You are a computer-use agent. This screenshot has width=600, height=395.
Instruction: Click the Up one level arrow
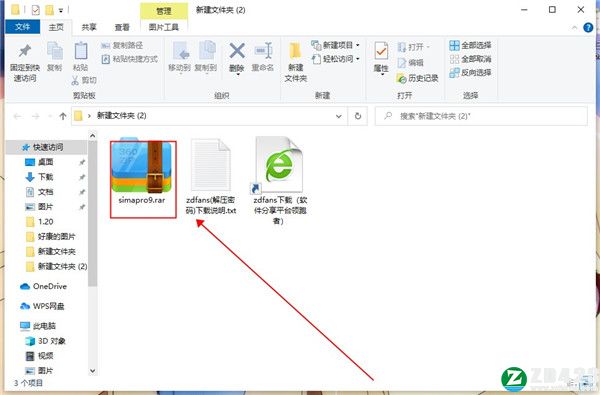(x=63, y=116)
